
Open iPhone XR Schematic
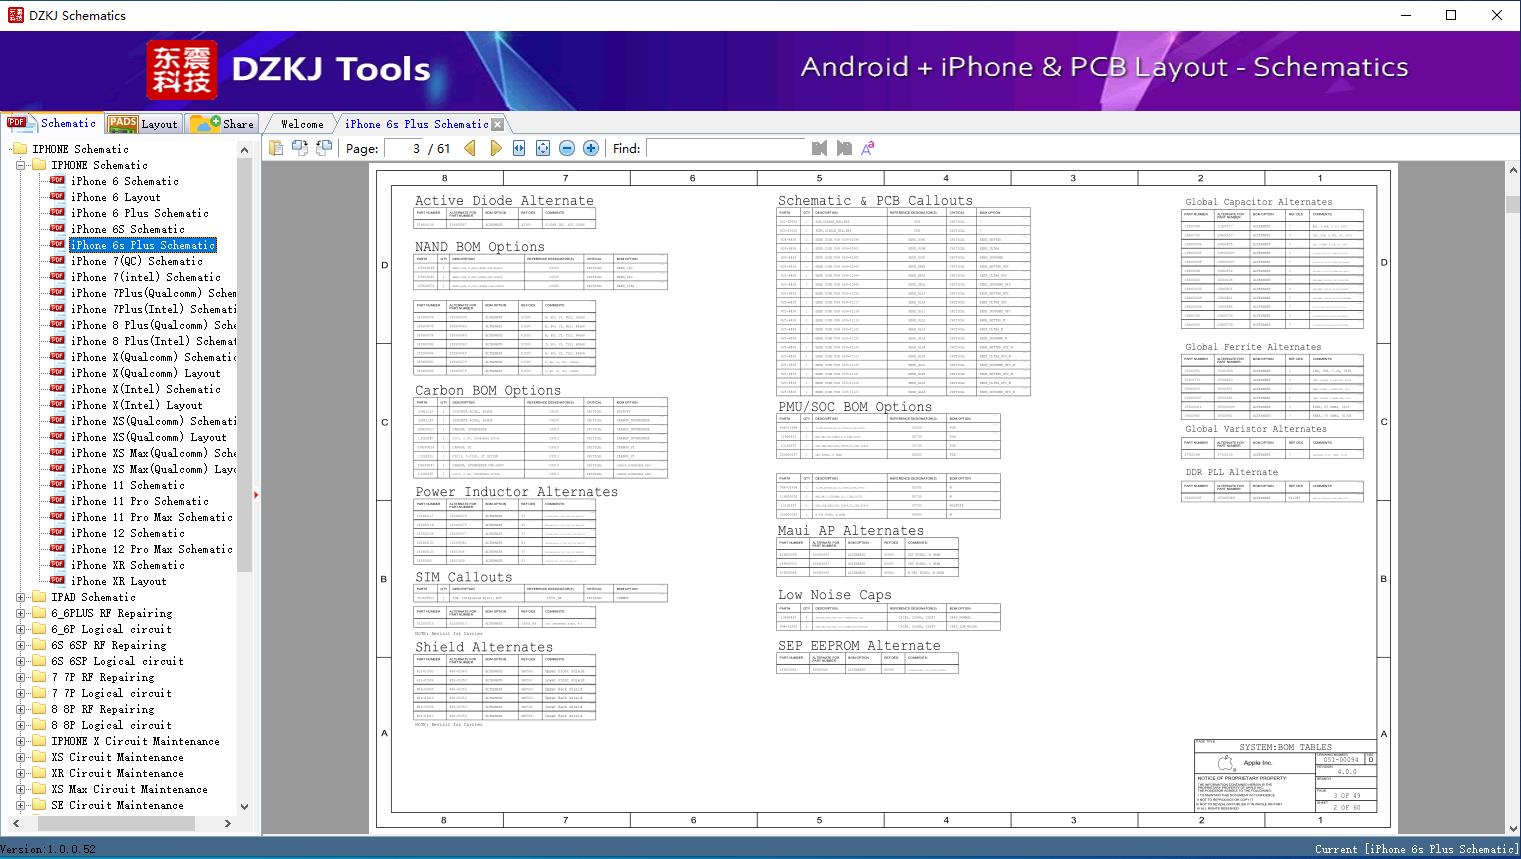coord(128,565)
